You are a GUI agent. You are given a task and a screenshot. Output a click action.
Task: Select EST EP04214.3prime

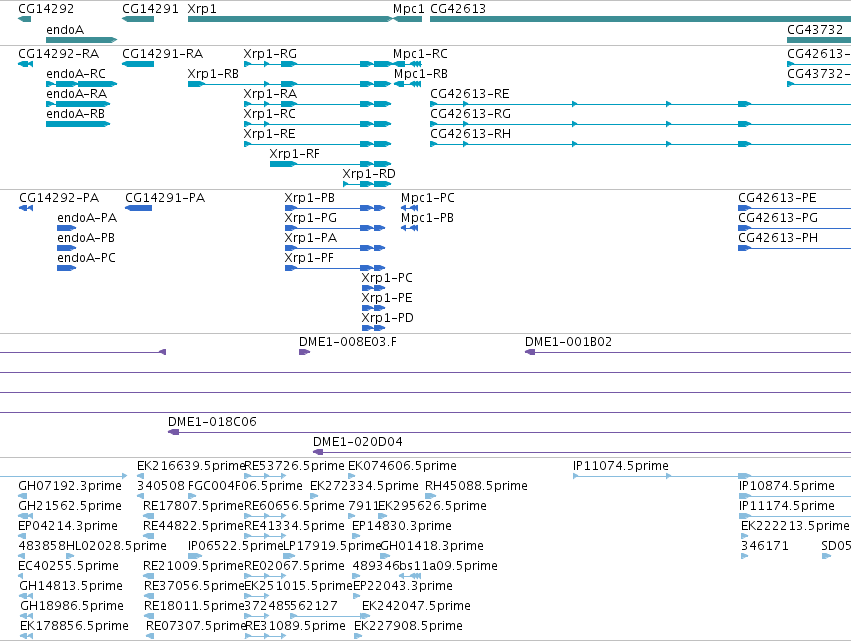(68, 526)
